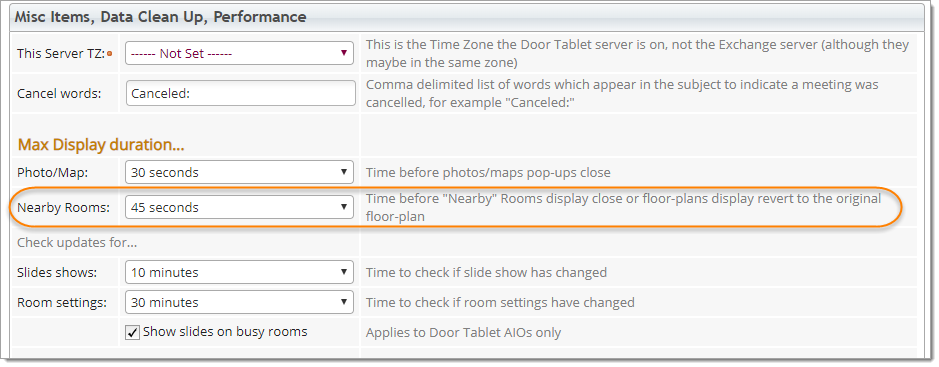Viewport: 939px width, 367px height.
Task: Open the Photo/Map duration dropdown
Action: pos(239,172)
